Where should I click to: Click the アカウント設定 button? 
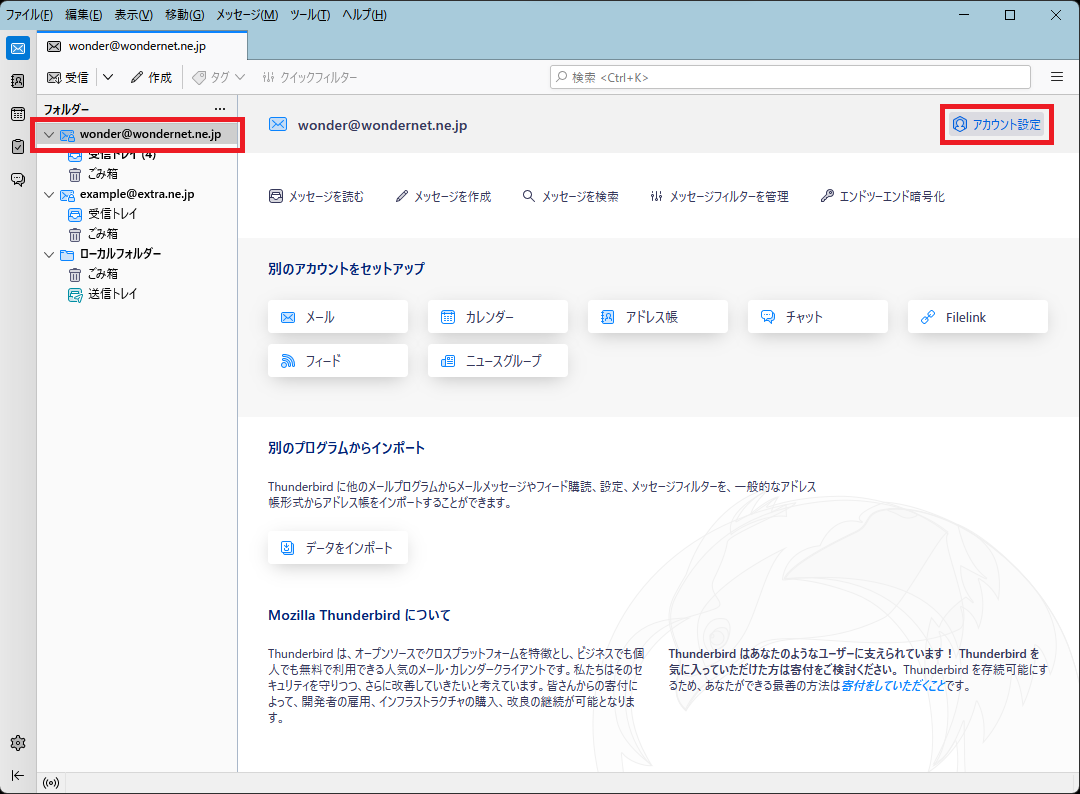click(x=997, y=125)
